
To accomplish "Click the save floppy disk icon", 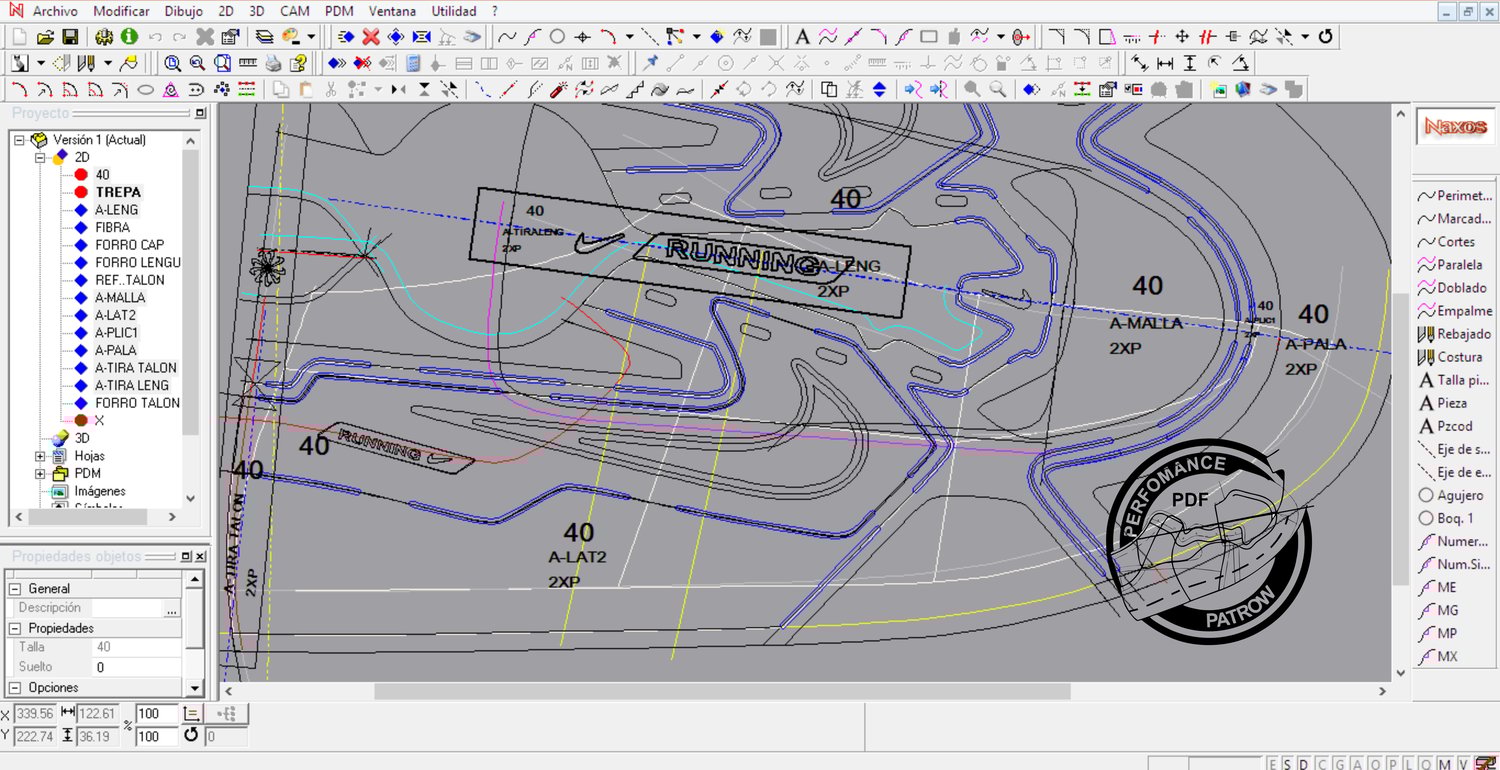I will pos(70,37).
